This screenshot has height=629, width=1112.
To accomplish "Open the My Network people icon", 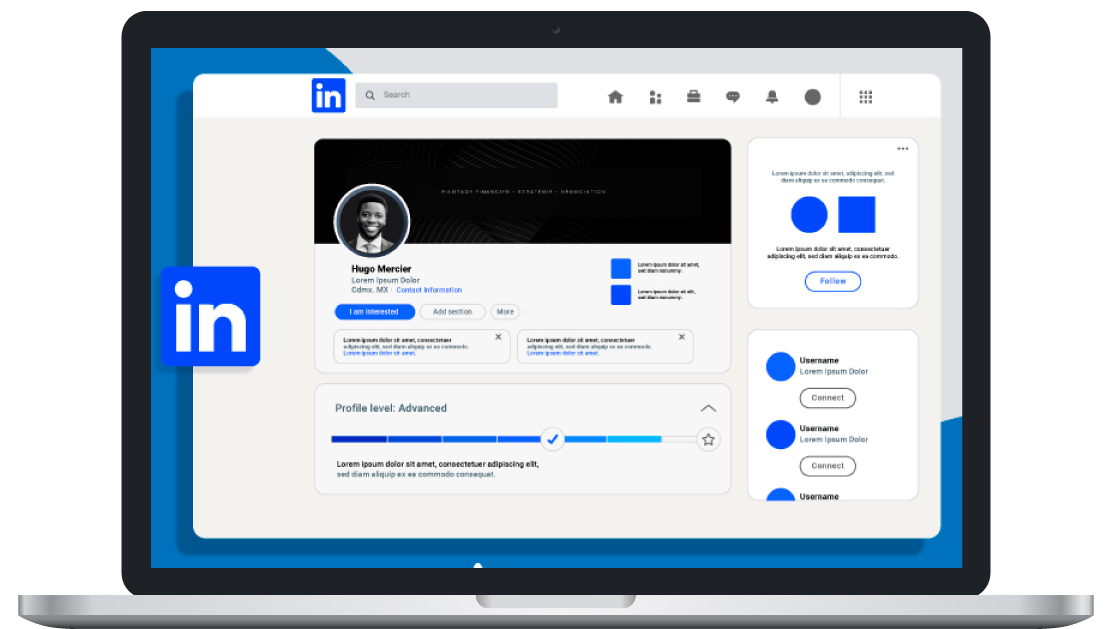I will (x=655, y=97).
